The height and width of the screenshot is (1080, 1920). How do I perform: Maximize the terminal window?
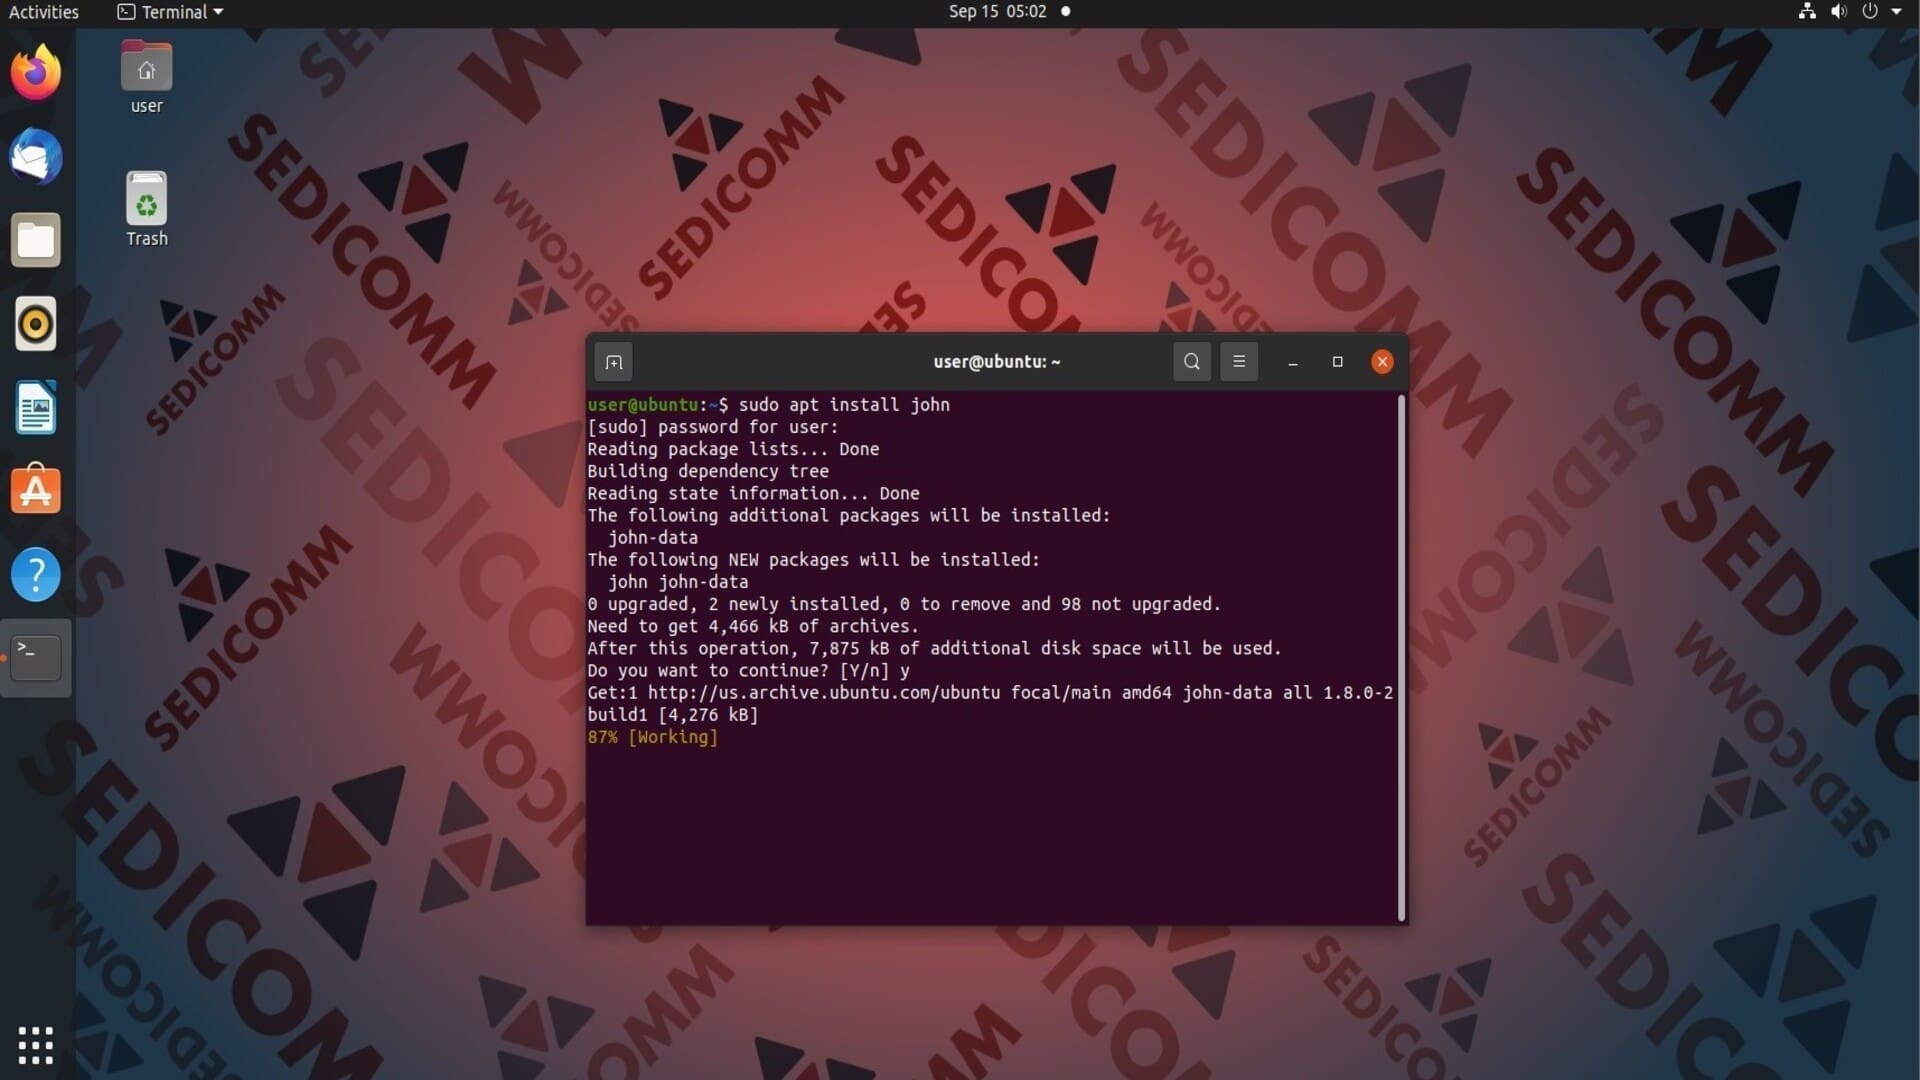click(x=1337, y=362)
